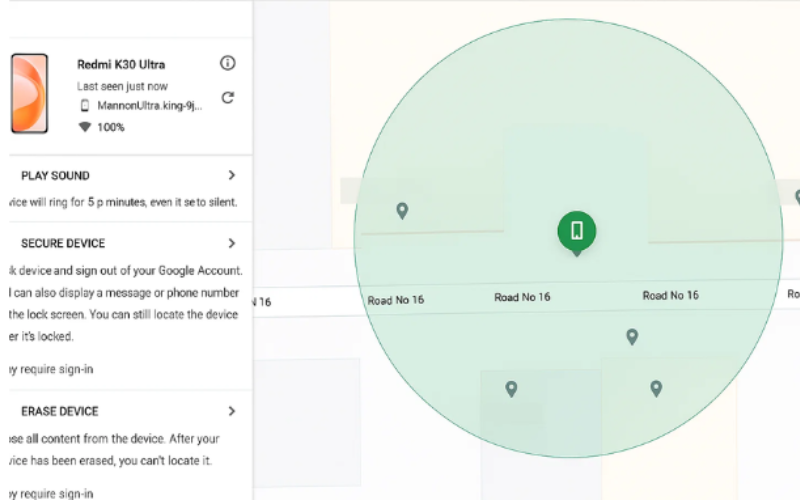Image resolution: width=800 pixels, height=500 pixels.
Task: Click the green phone location marker
Action: pos(576,232)
